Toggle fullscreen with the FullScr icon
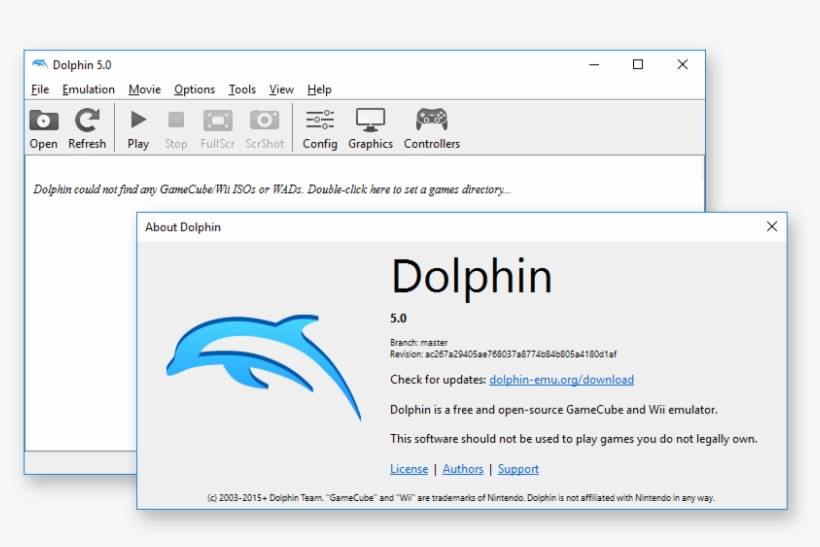820x547 pixels. 218,129
